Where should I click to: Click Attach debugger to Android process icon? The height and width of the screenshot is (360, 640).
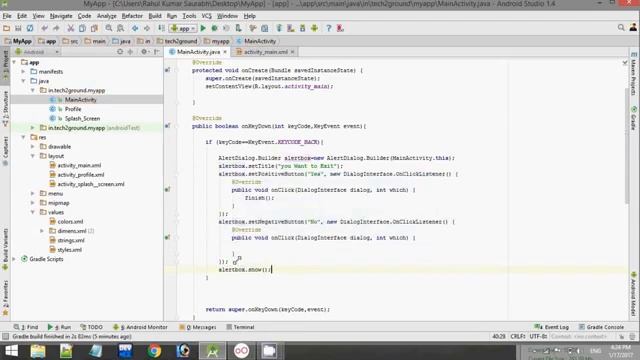click(x=238, y=28)
